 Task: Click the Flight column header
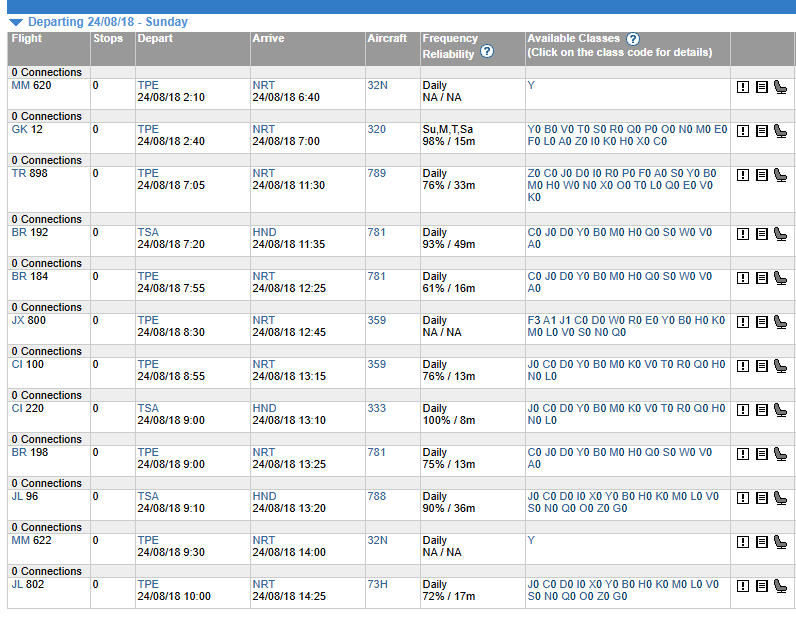tap(27, 39)
